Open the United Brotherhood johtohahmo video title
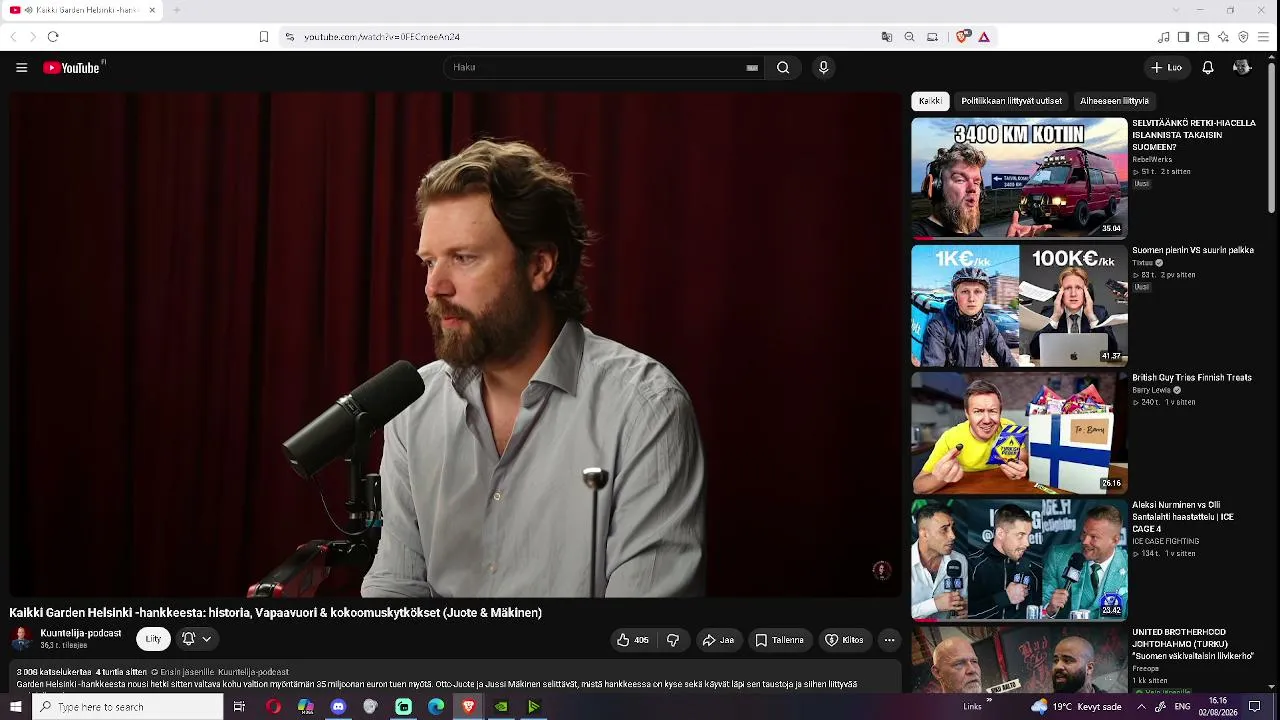Screen dimensions: 1280x720 [x=1193, y=644]
